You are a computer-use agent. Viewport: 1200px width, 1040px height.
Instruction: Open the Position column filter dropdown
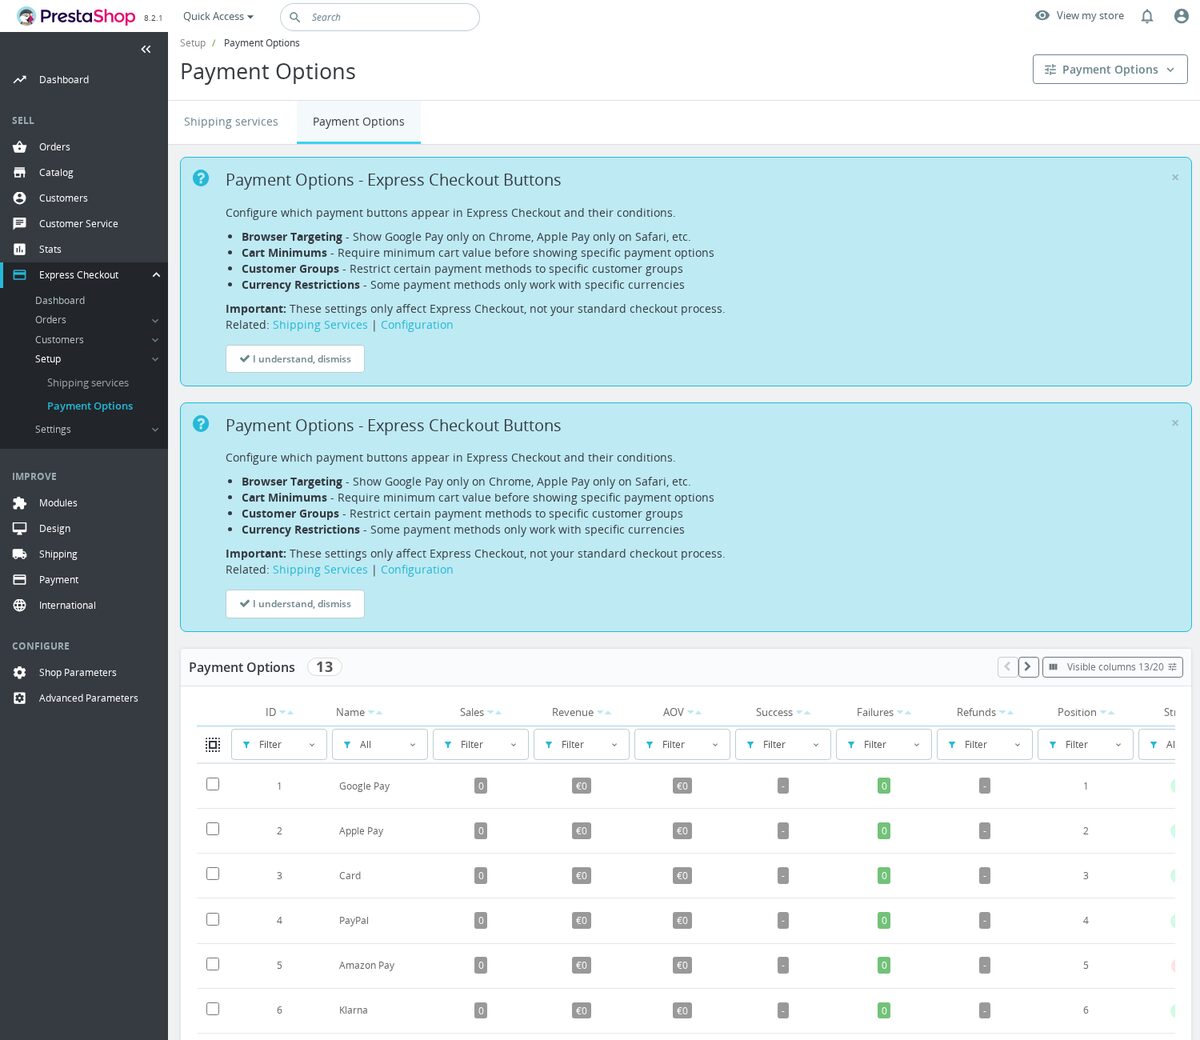(1086, 745)
